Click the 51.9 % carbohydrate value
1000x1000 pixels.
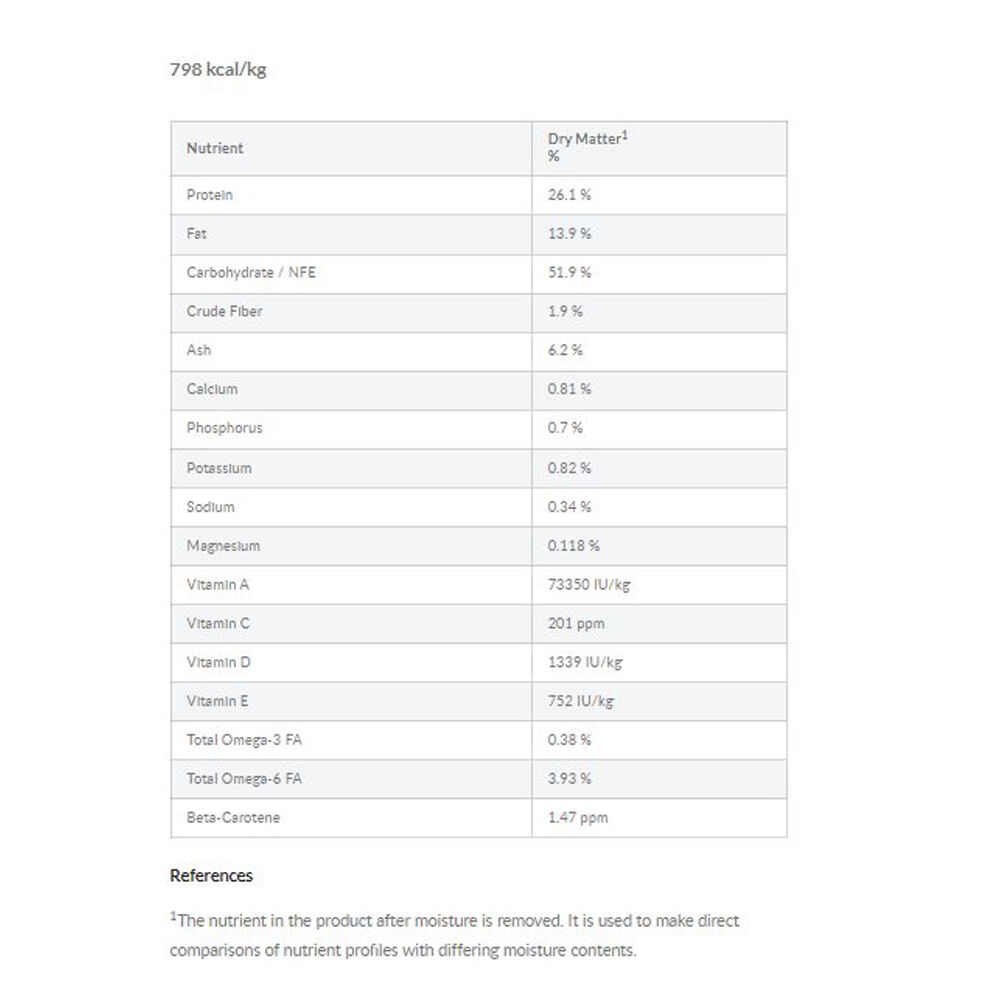click(569, 272)
